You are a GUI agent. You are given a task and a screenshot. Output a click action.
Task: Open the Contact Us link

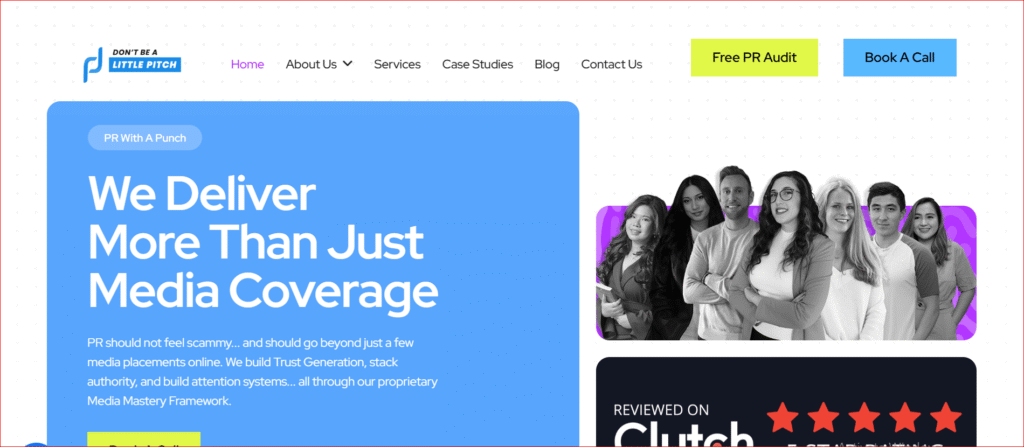(611, 64)
